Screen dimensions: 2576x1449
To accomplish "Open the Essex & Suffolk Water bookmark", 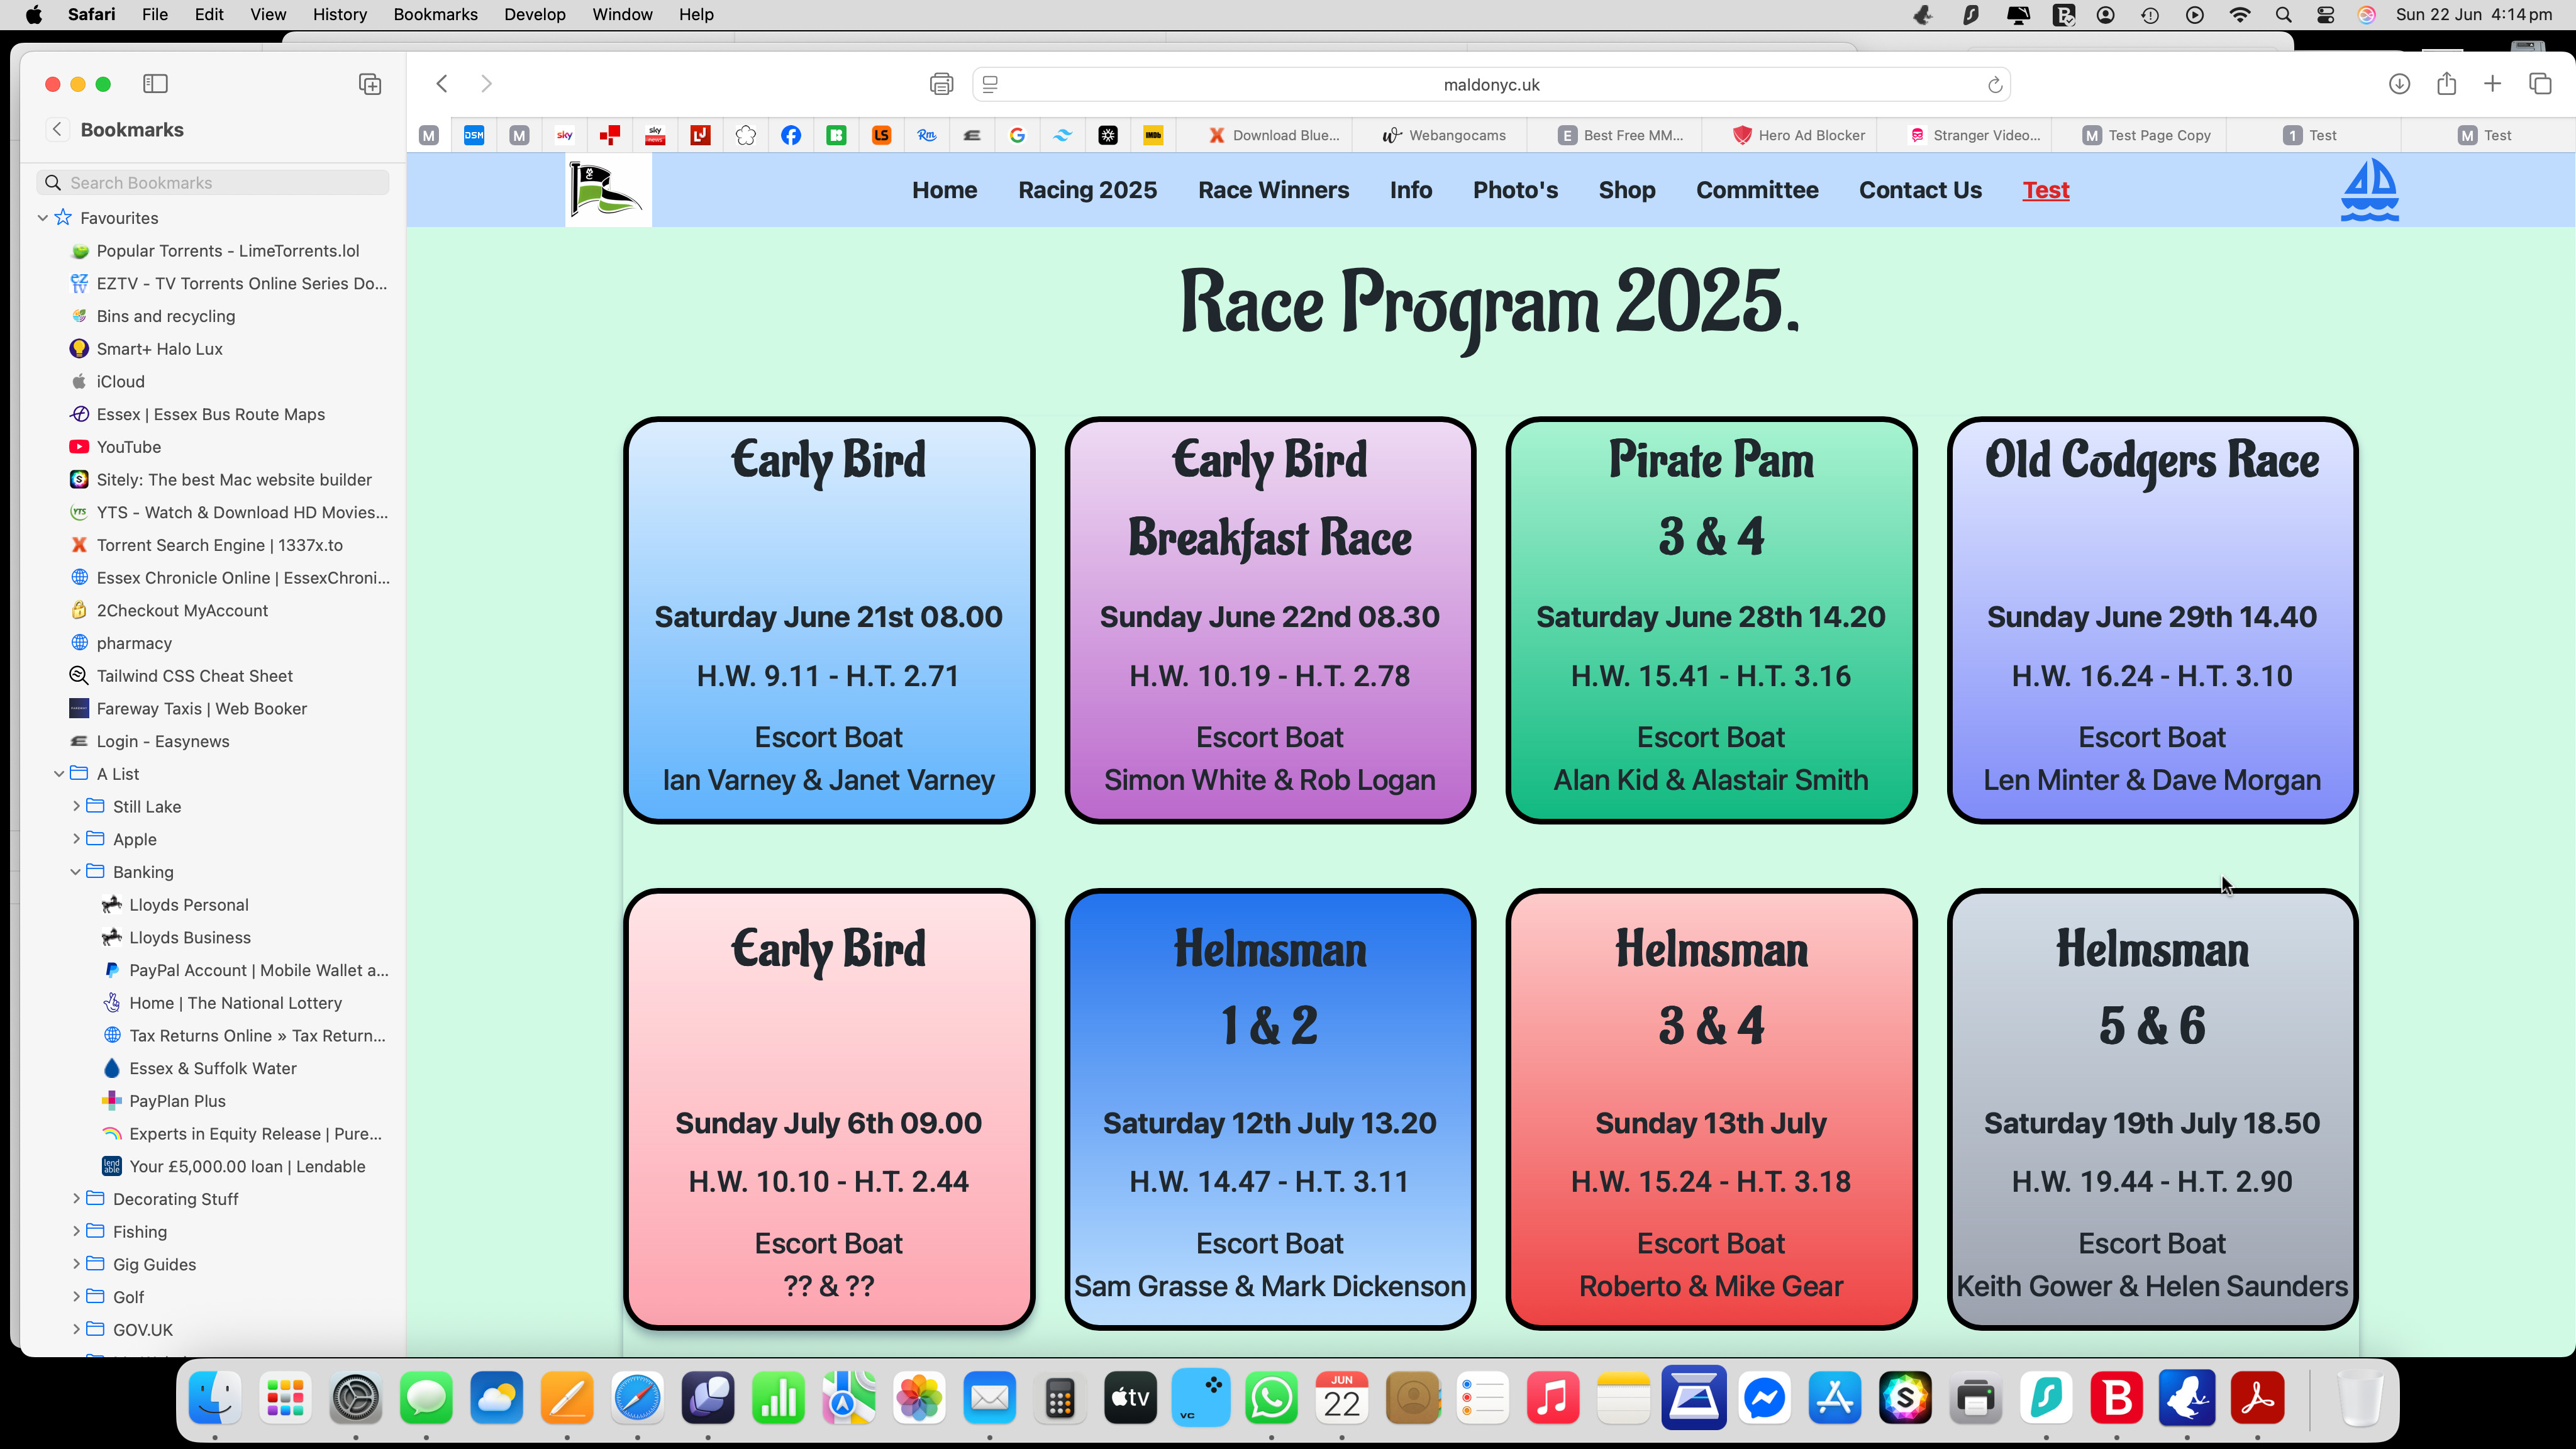I will [212, 1068].
